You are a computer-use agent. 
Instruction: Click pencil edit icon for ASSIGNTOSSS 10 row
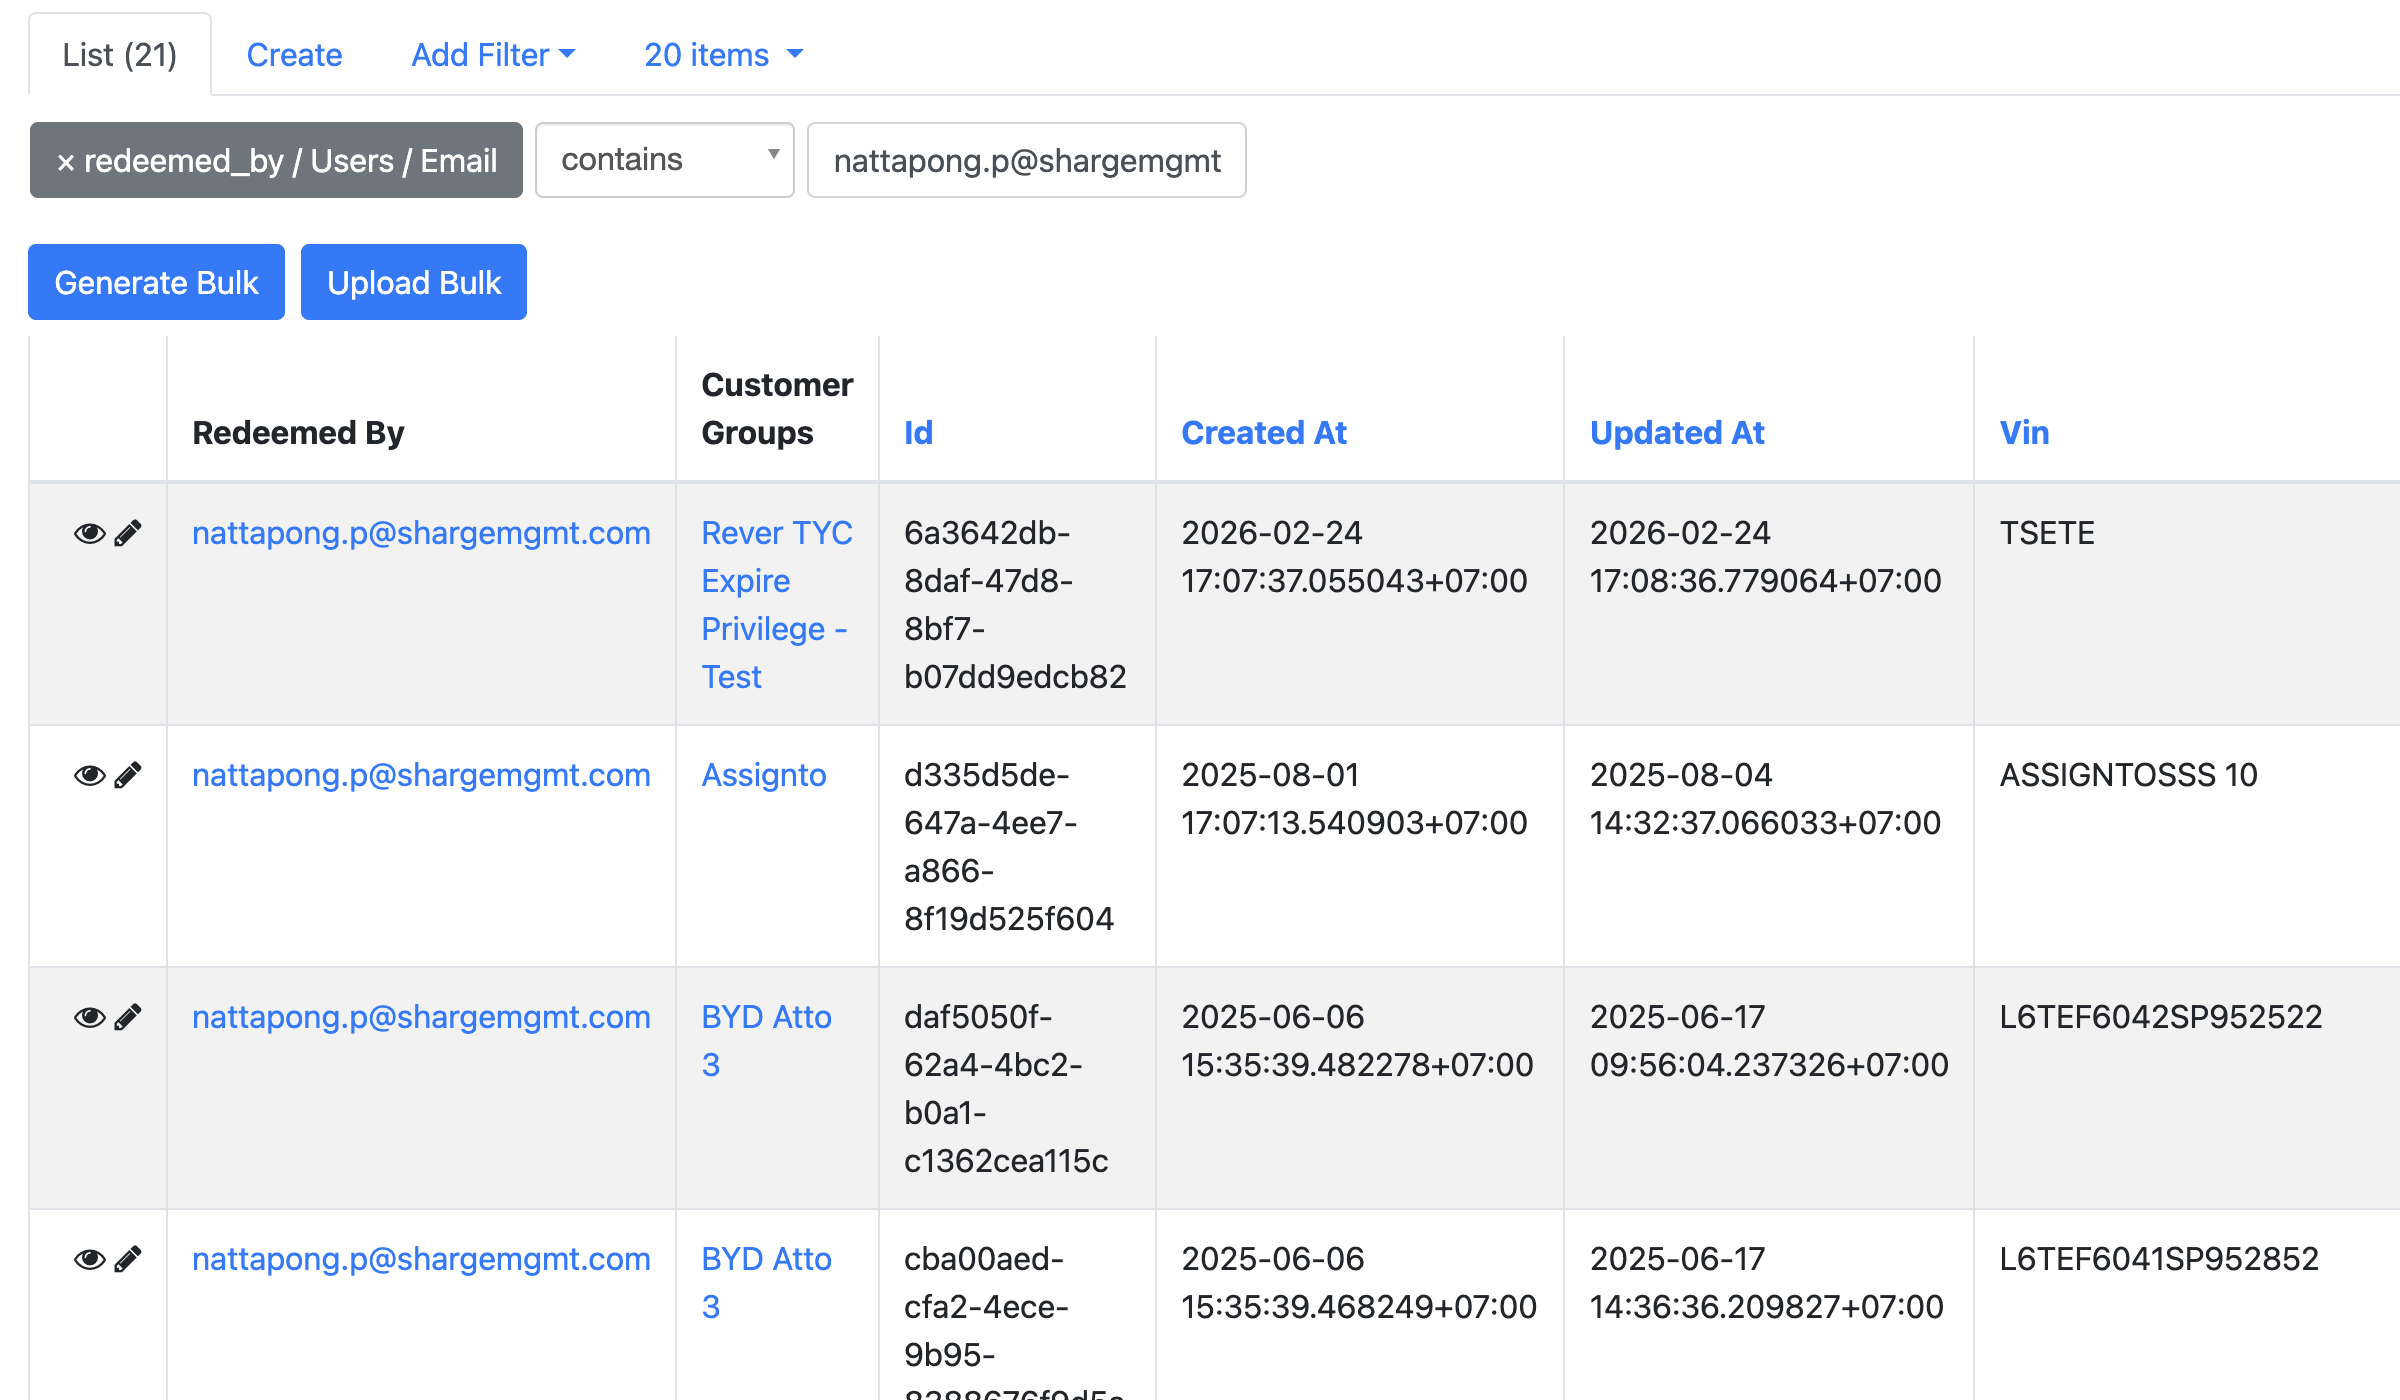click(x=128, y=776)
